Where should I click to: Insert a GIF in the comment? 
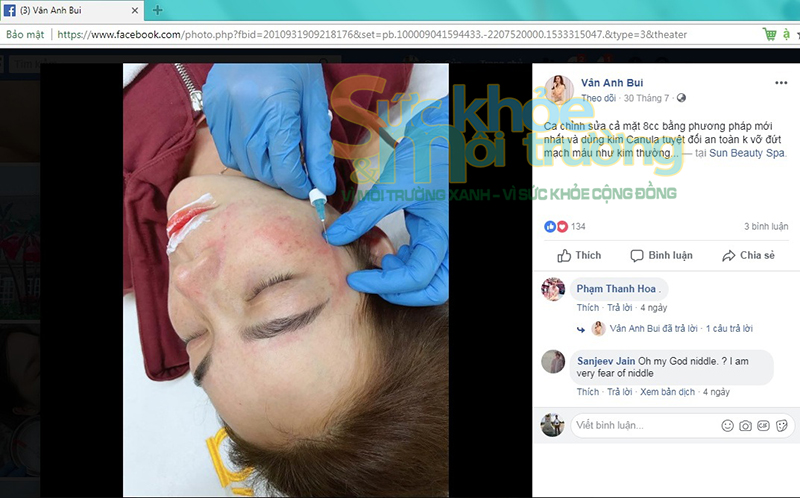pyautogui.click(x=763, y=426)
